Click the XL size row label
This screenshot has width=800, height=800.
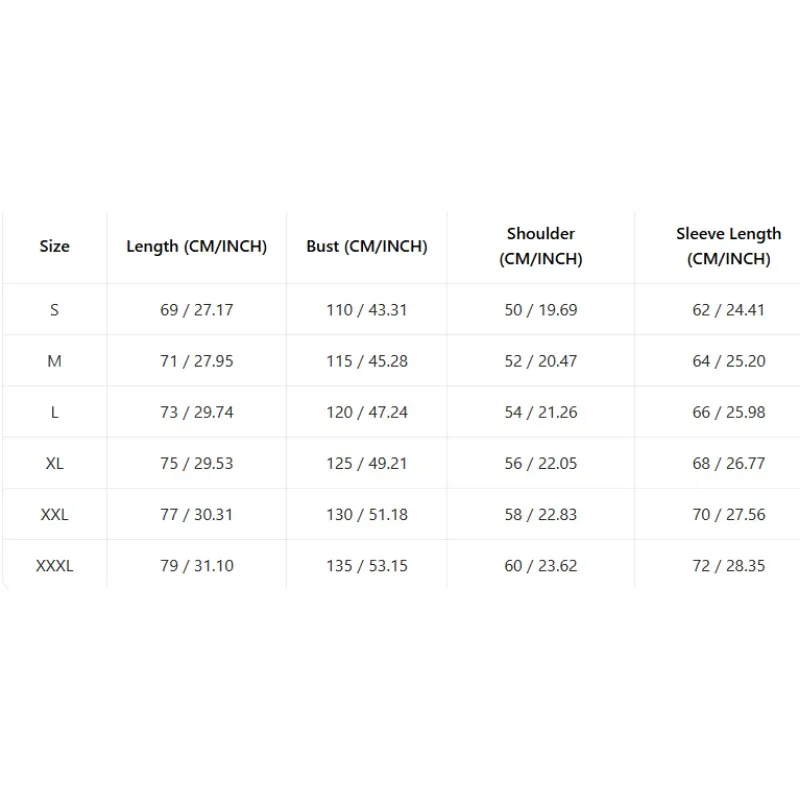55,463
